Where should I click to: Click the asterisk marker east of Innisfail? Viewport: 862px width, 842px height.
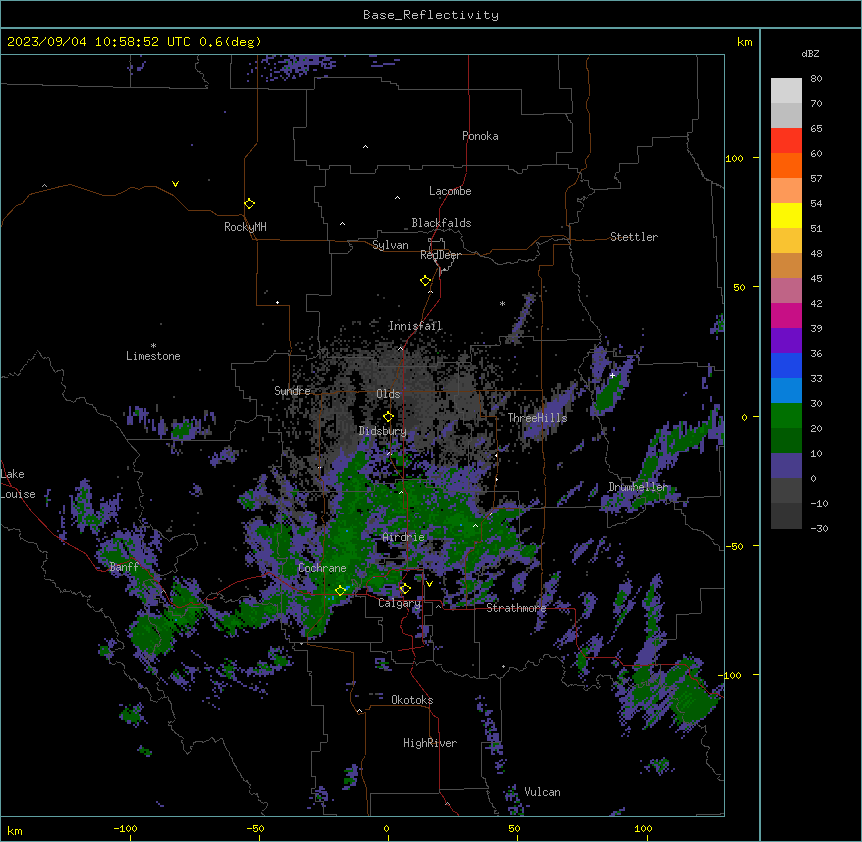(502, 303)
